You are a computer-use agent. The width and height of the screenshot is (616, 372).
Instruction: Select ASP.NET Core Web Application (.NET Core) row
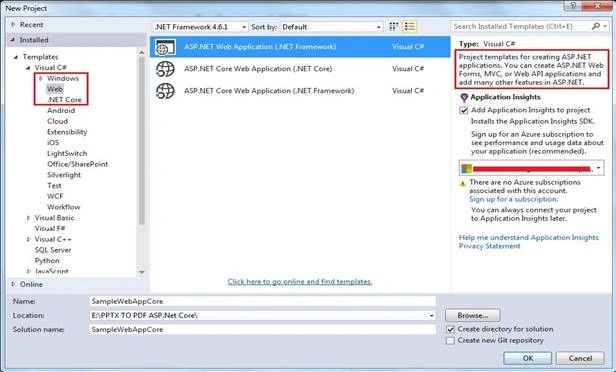point(300,69)
